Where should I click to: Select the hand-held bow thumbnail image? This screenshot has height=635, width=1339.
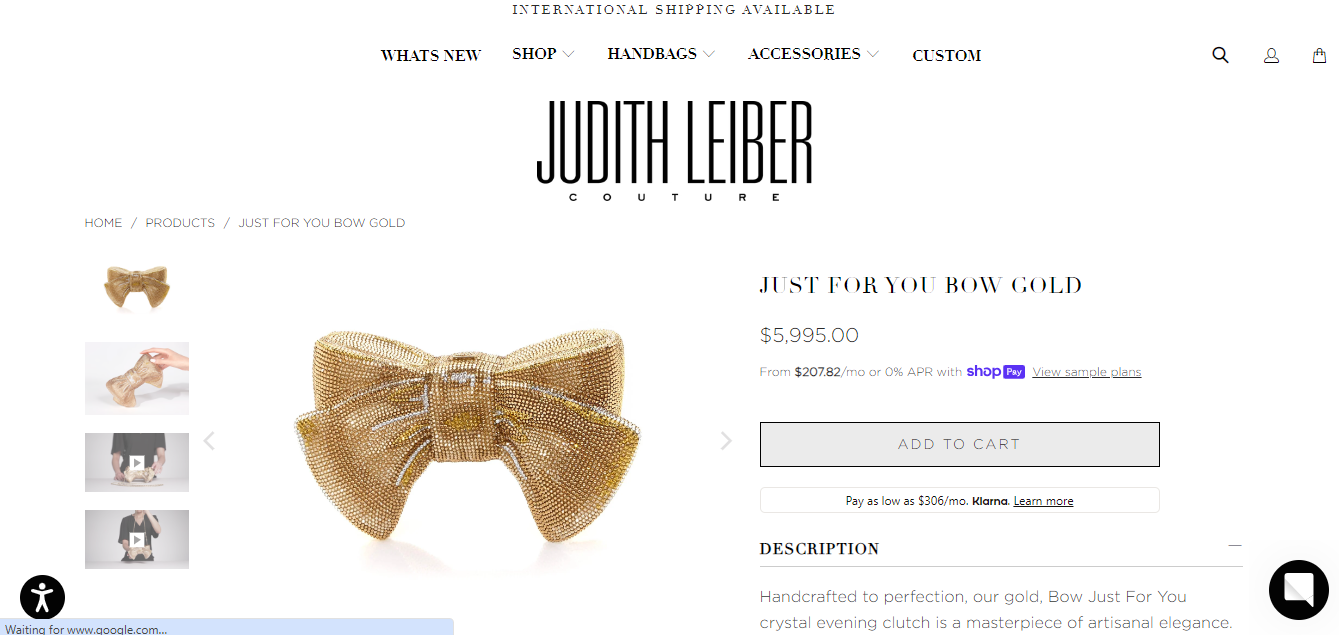pyautogui.click(x=137, y=378)
